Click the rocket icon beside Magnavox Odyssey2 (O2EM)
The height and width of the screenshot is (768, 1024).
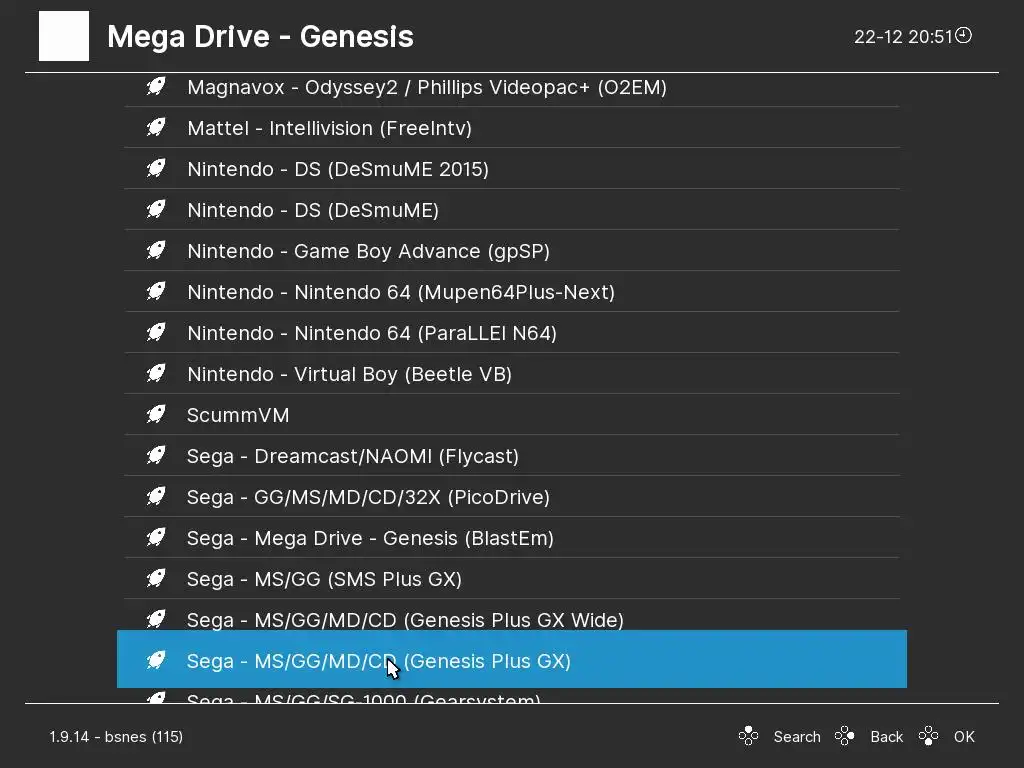click(x=156, y=86)
